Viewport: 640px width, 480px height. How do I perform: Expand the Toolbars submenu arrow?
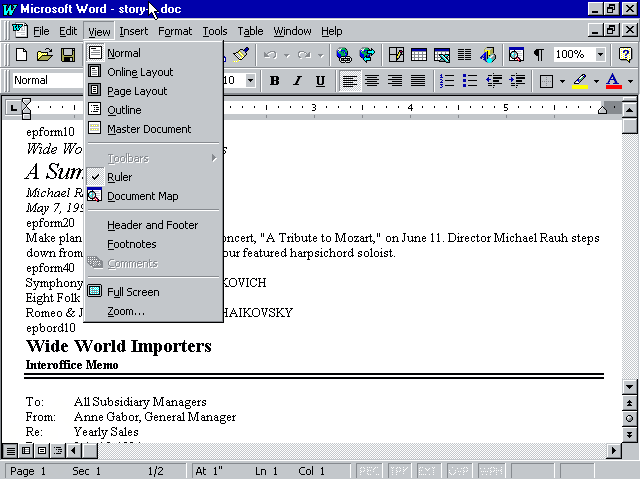tap(214, 158)
